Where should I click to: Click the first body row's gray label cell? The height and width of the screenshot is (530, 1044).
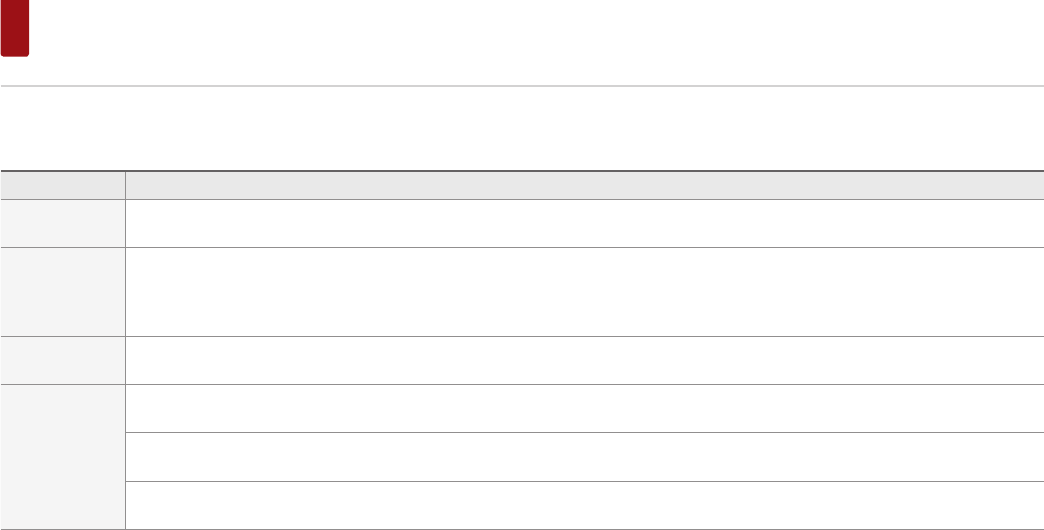(63, 223)
